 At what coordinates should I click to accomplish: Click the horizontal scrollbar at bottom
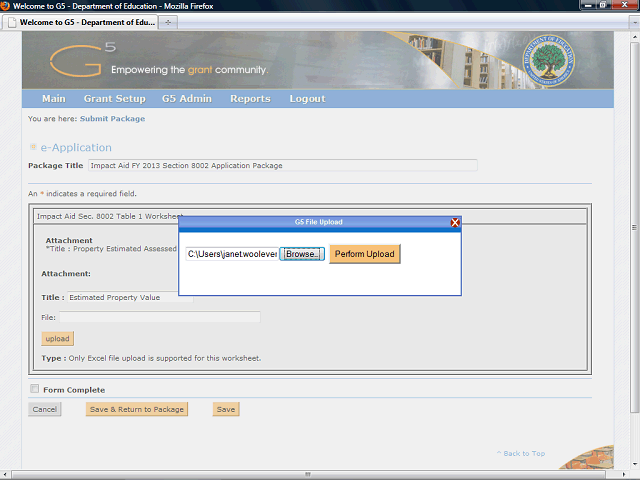(x=309, y=474)
